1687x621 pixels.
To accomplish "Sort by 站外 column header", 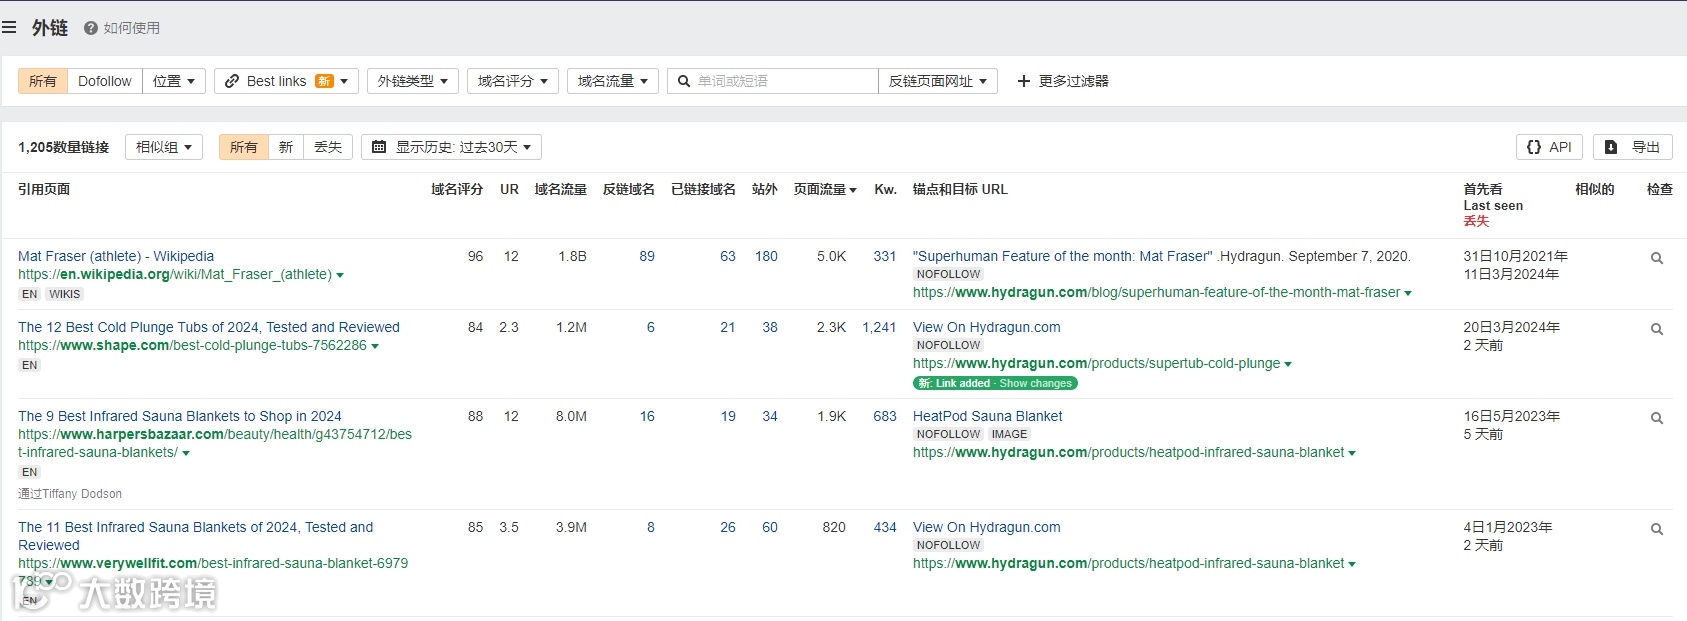I will tap(764, 189).
